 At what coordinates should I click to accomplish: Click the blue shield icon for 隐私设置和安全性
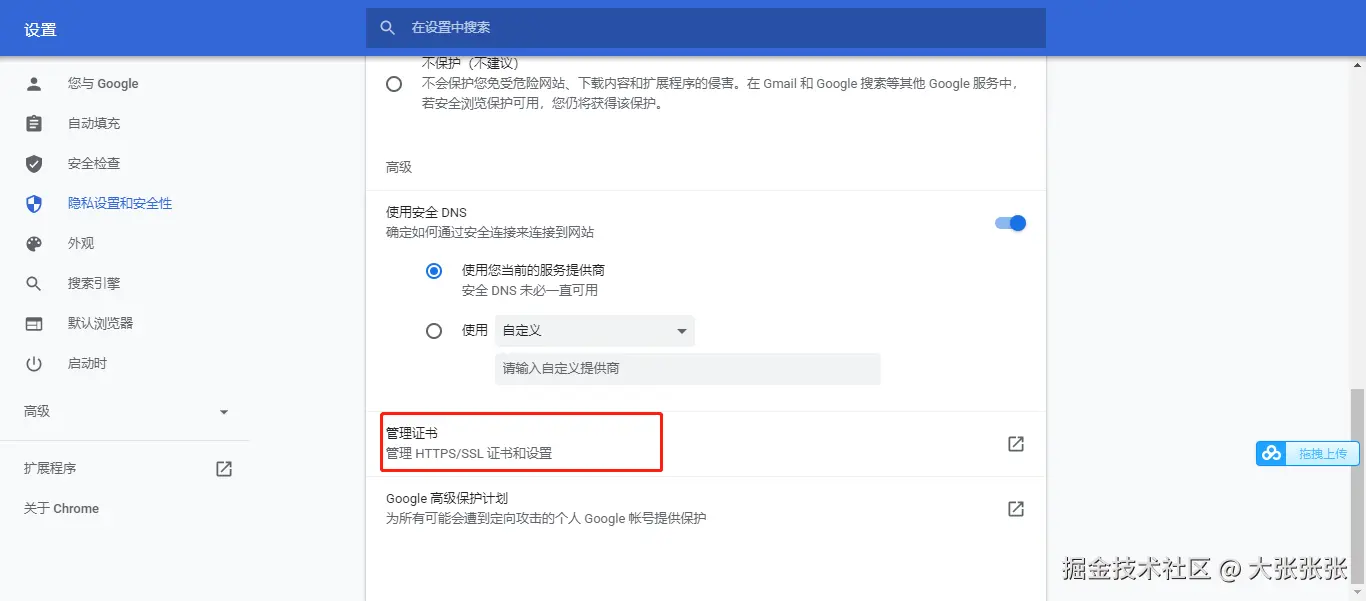(x=34, y=204)
